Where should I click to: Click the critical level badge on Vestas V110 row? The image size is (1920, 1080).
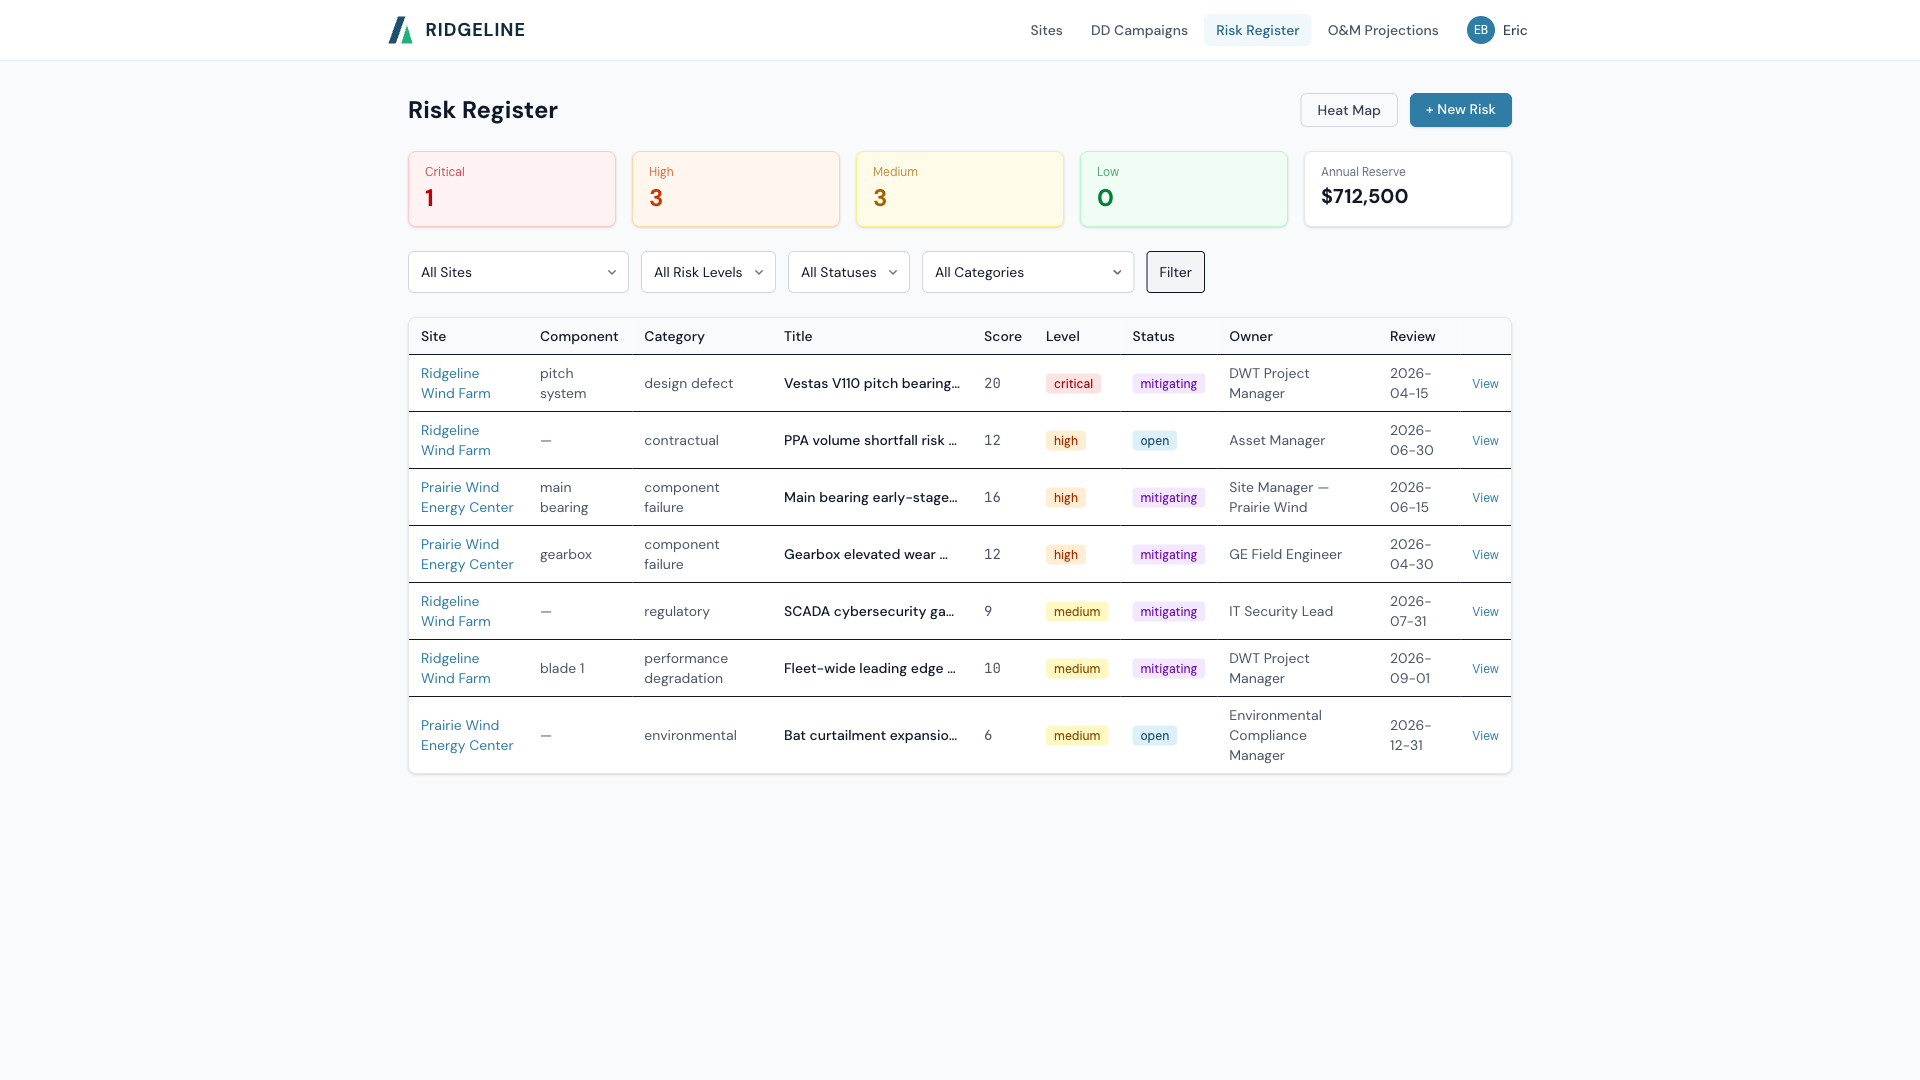1073,383
